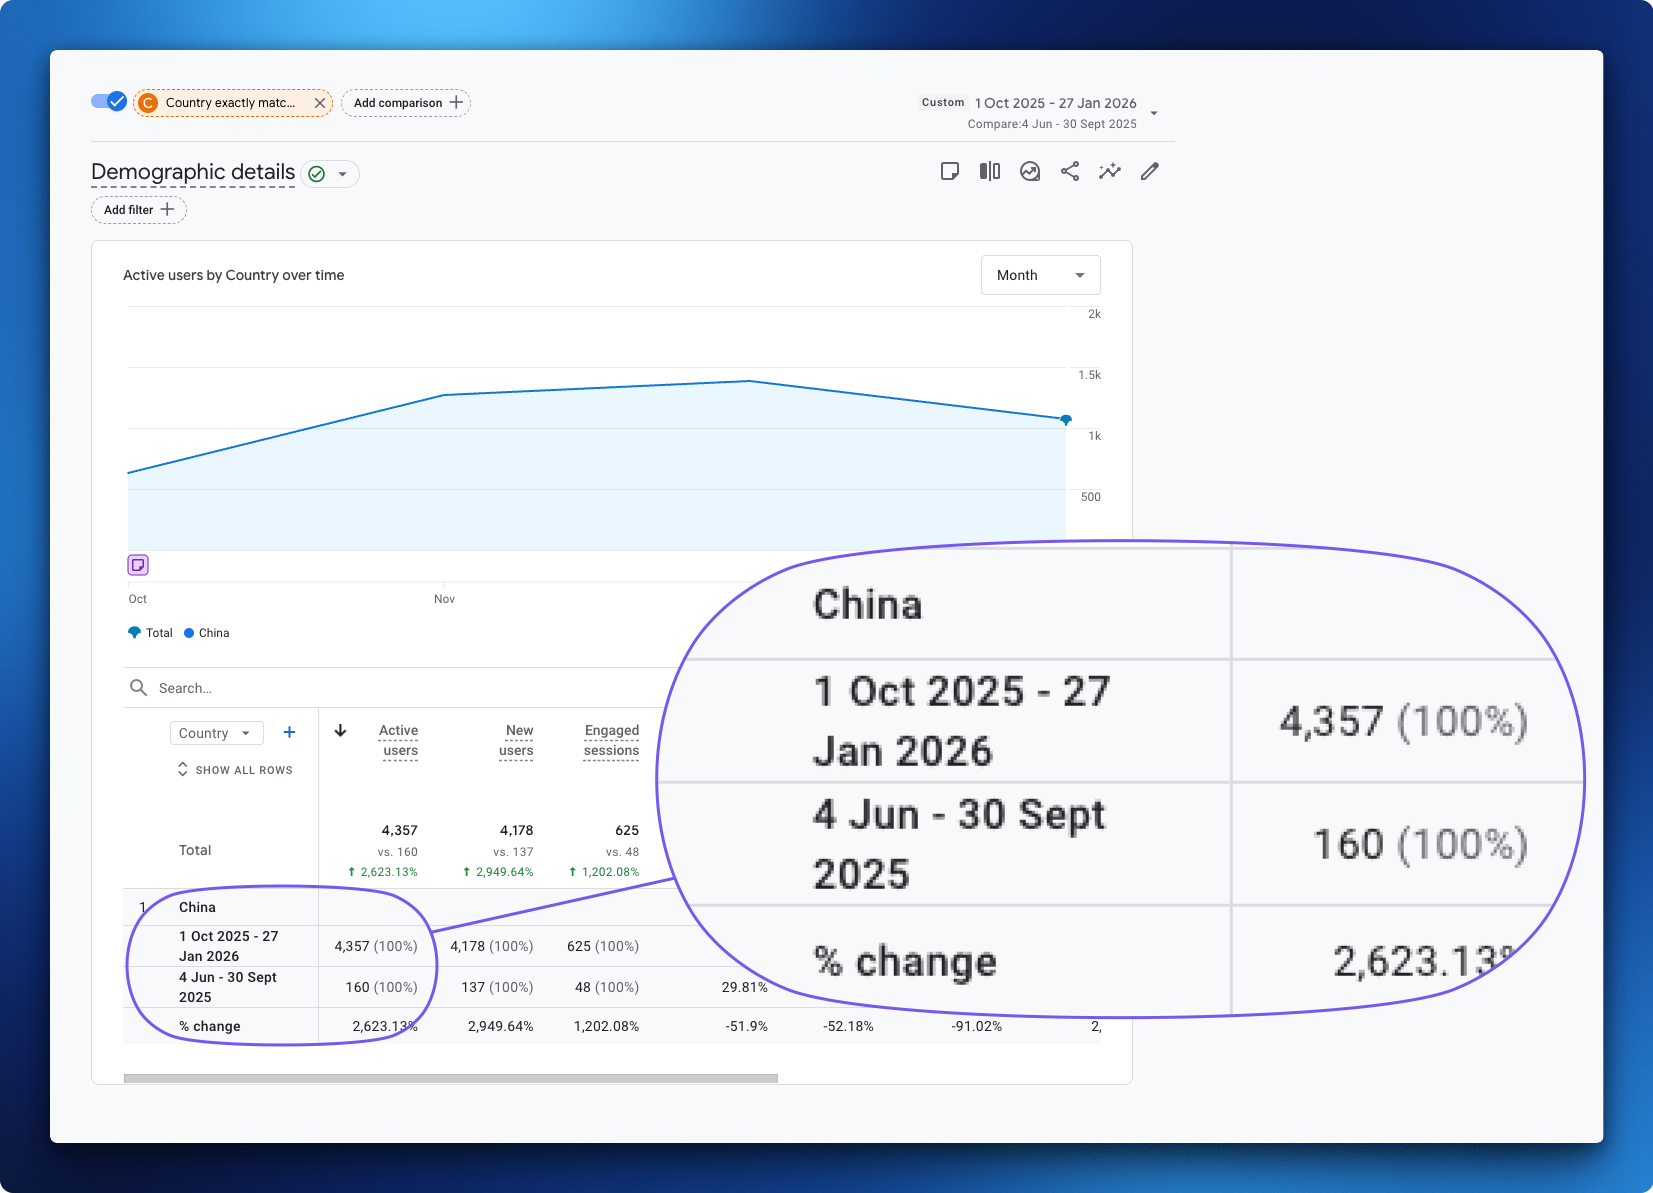This screenshot has height=1193, width=1653.
Task: Open the comparison panel icon
Action: click(x=990, y=171)
